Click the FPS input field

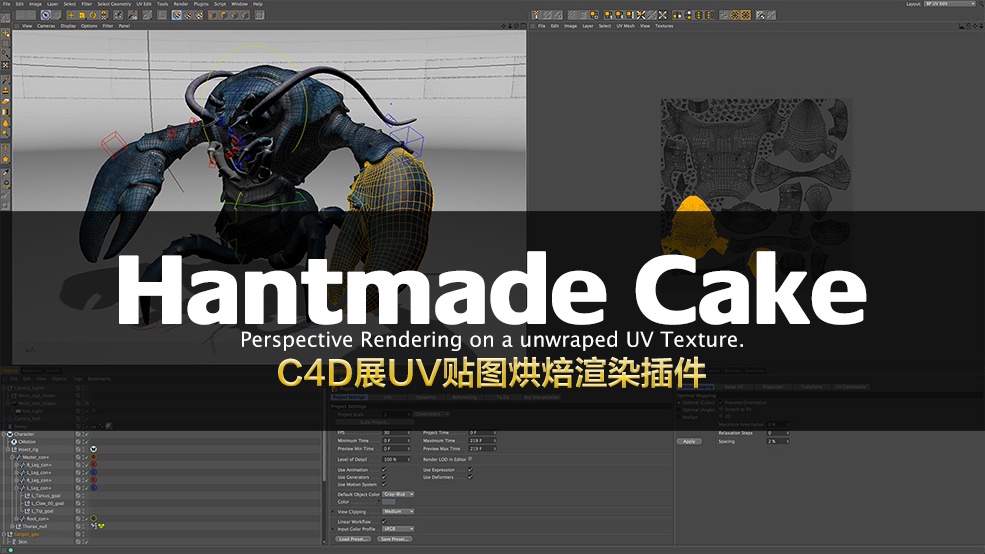396,433
